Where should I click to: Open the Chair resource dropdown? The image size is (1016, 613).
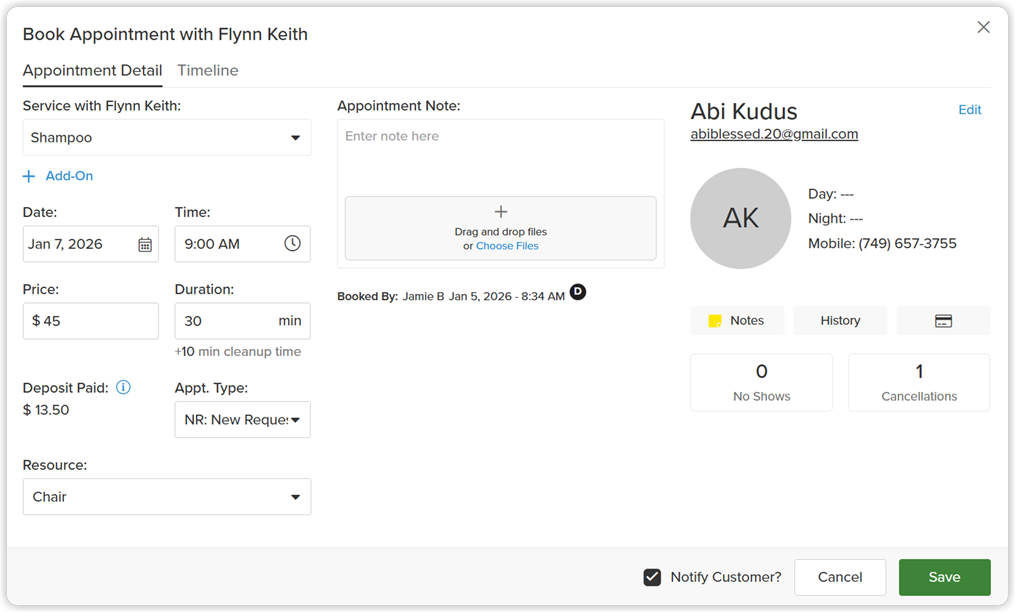click(x=167, y=497)
